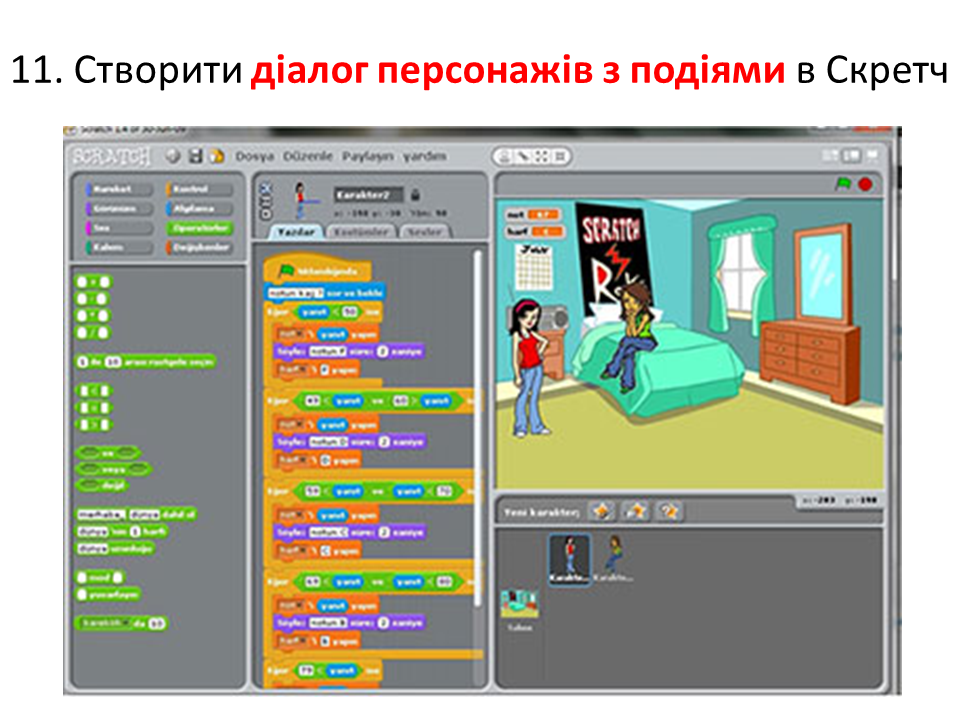Click the purple söyle 'notun F' say block
Image resolution: width=960 pixels, height=720 pixels.
pyautogui.click(x=349, y=351)
